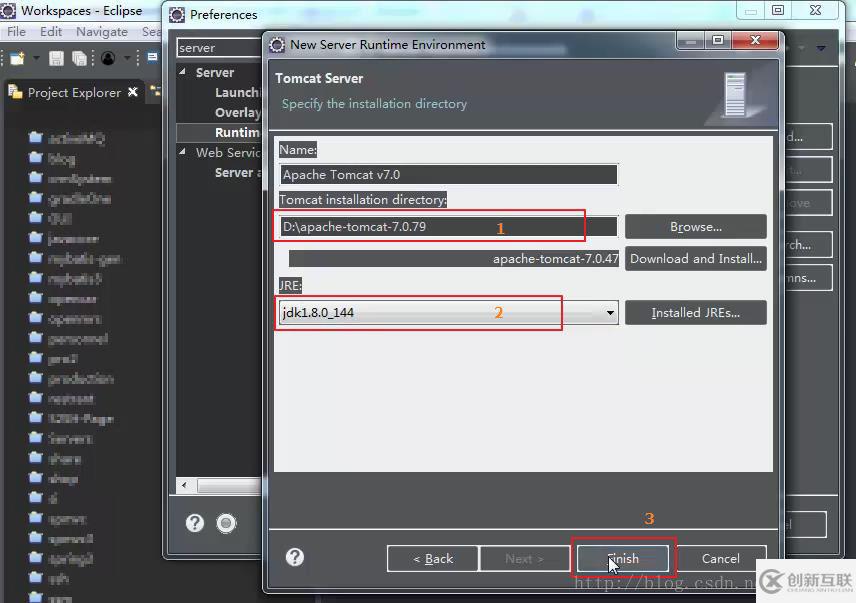Maximize the Preferences window
856x603 pixels.
coord(778,10)
